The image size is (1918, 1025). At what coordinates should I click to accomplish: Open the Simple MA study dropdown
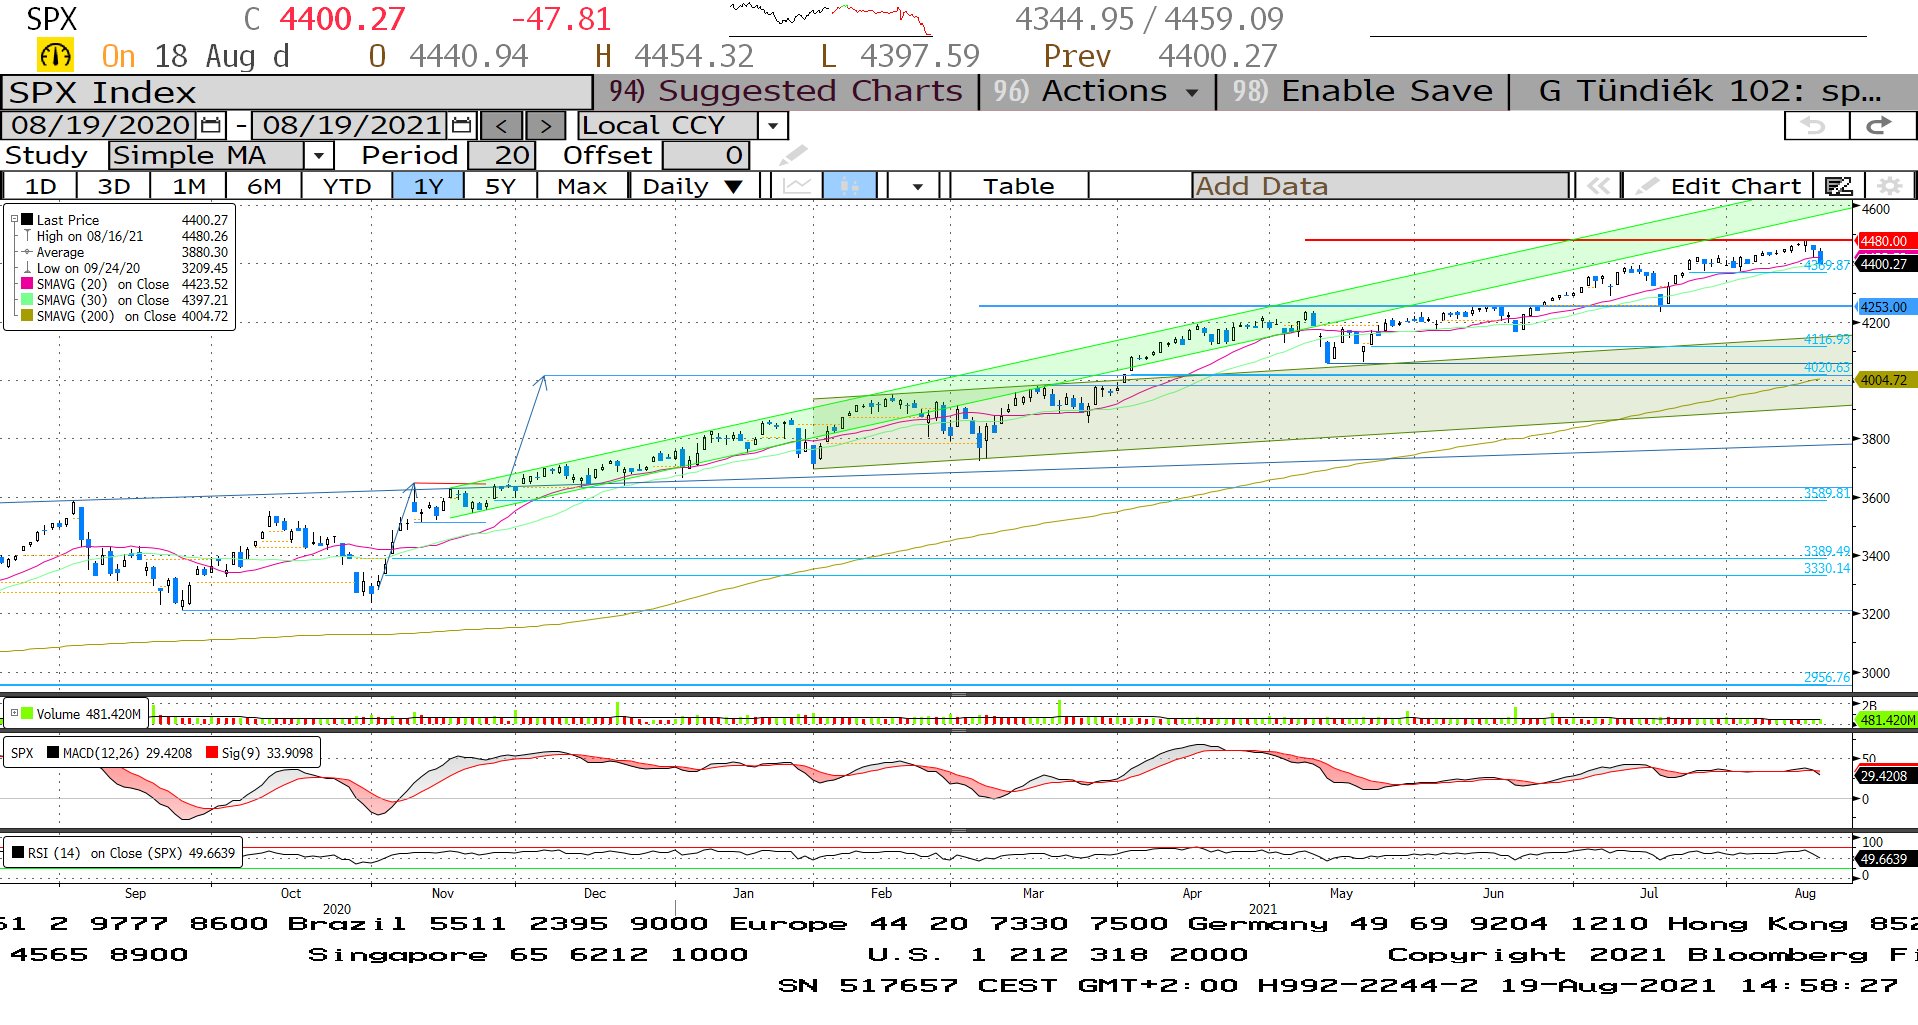tap(318, 155)
